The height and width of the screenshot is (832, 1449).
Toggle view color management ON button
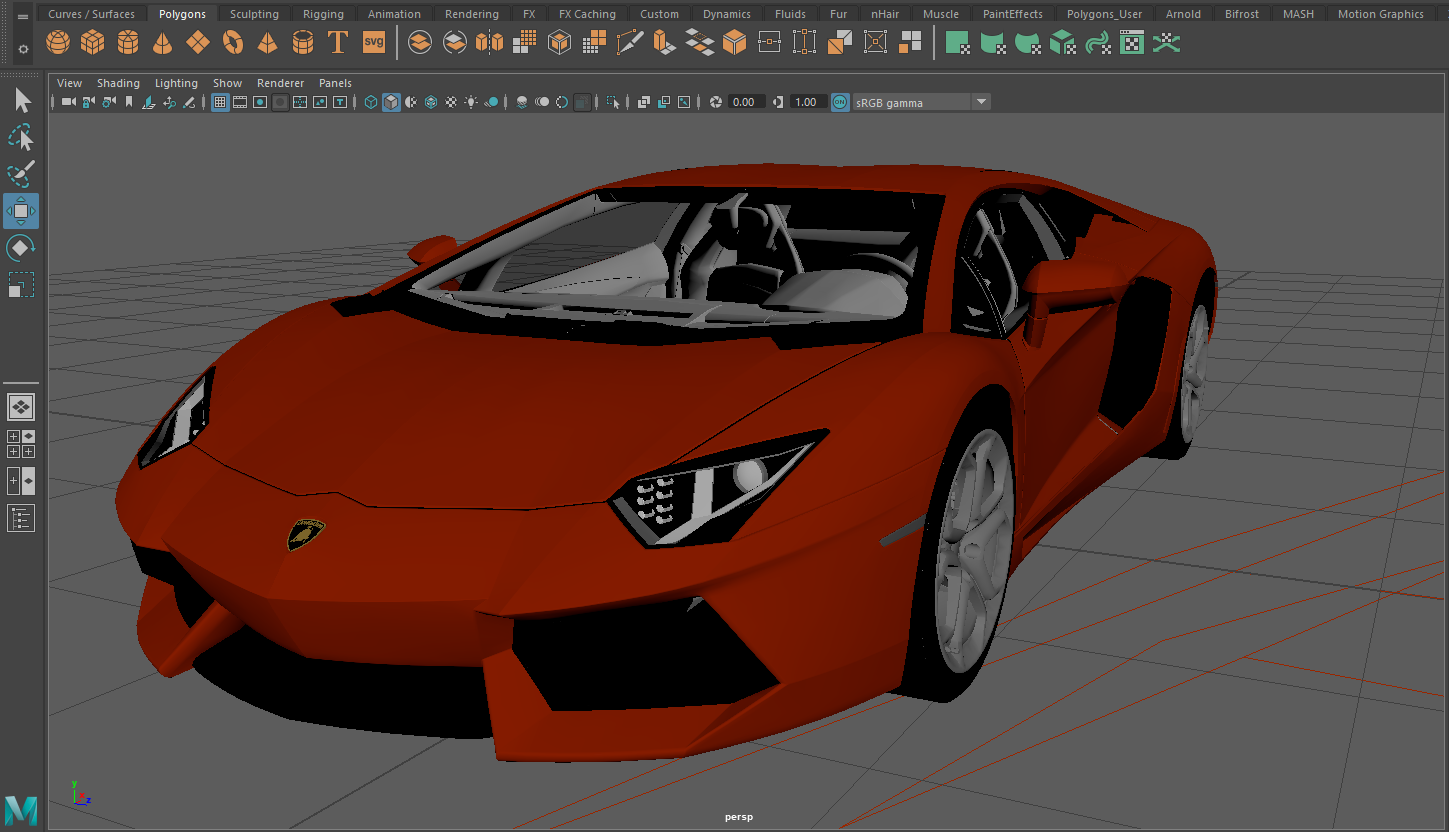[840, 102]
